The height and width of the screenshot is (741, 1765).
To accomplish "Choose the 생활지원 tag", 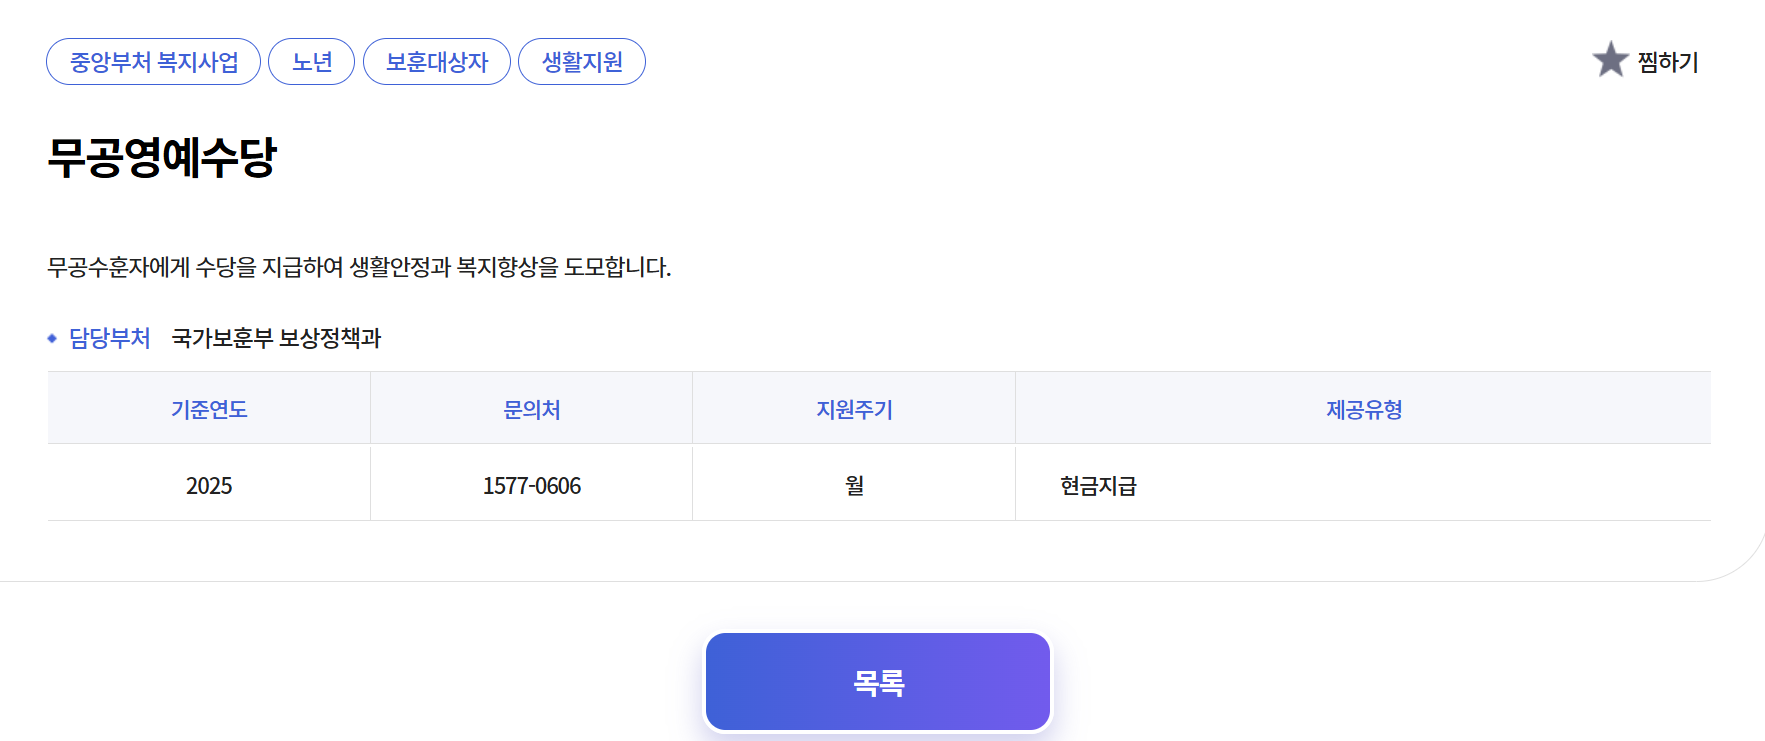I will pos(582,62).
